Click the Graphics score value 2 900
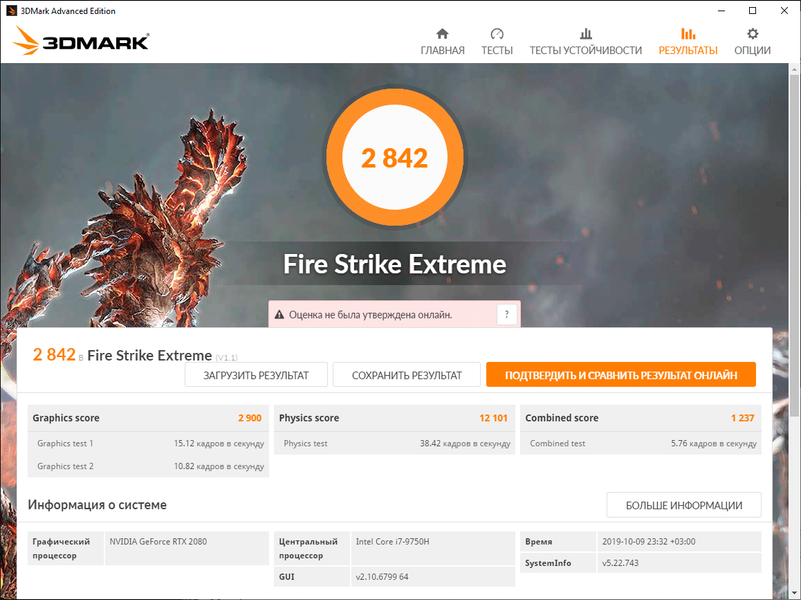Image resolution: width=801 pixels, height=600 pixels. click(249, 418)
